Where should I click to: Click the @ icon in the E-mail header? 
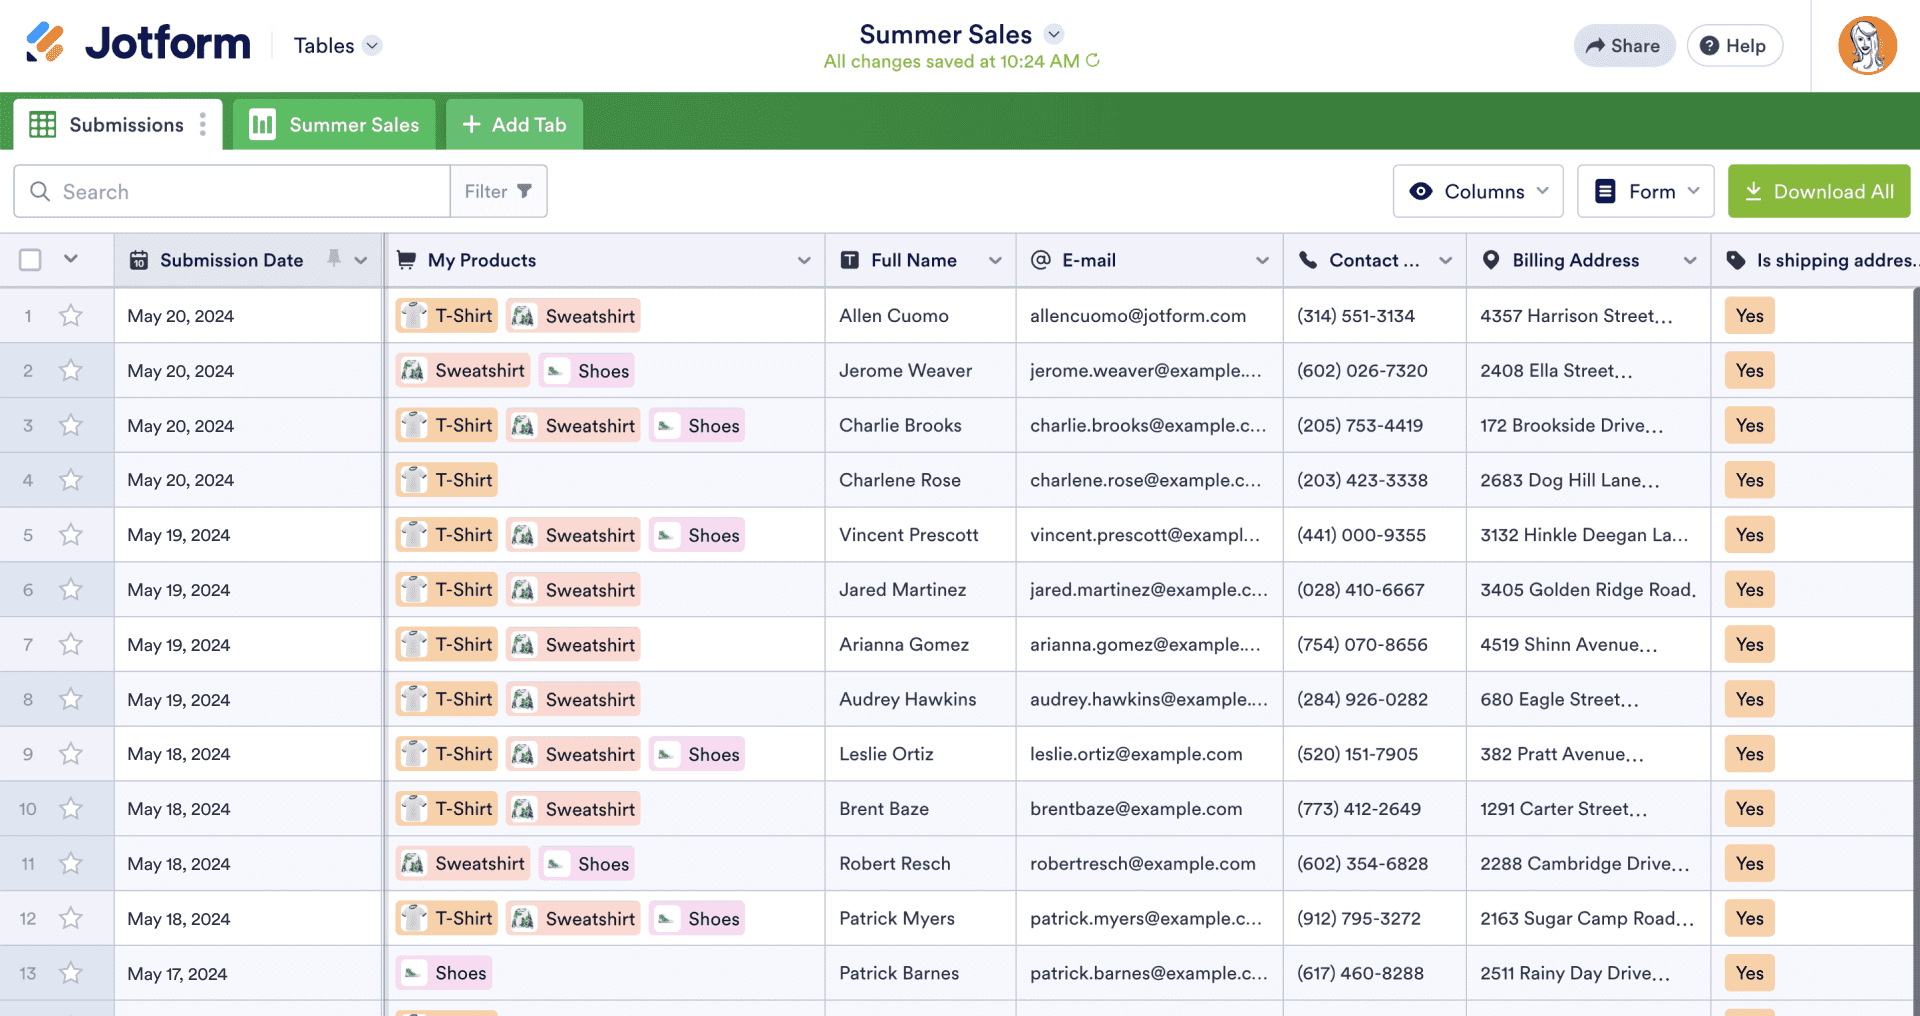point(1040,260)
